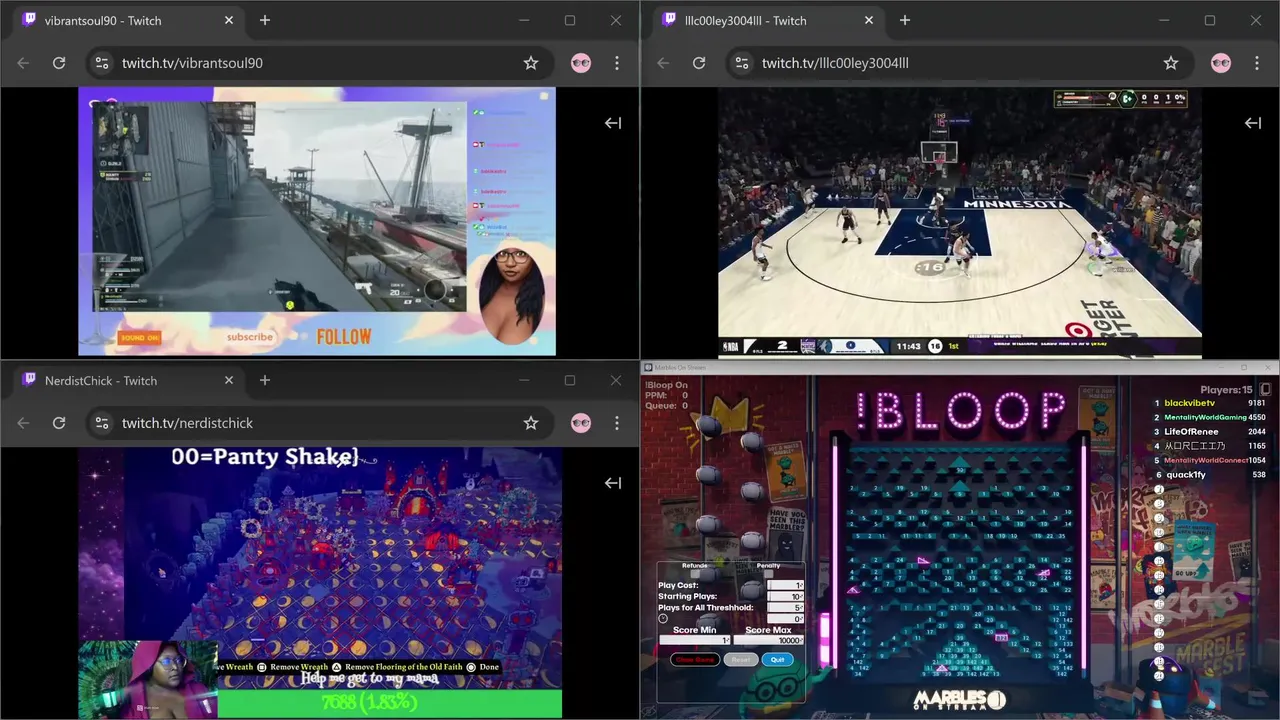Edit the Plays for All Threshhold field
The height and width of the screenshot is (720, 1280).
click(x=785, y=607)
